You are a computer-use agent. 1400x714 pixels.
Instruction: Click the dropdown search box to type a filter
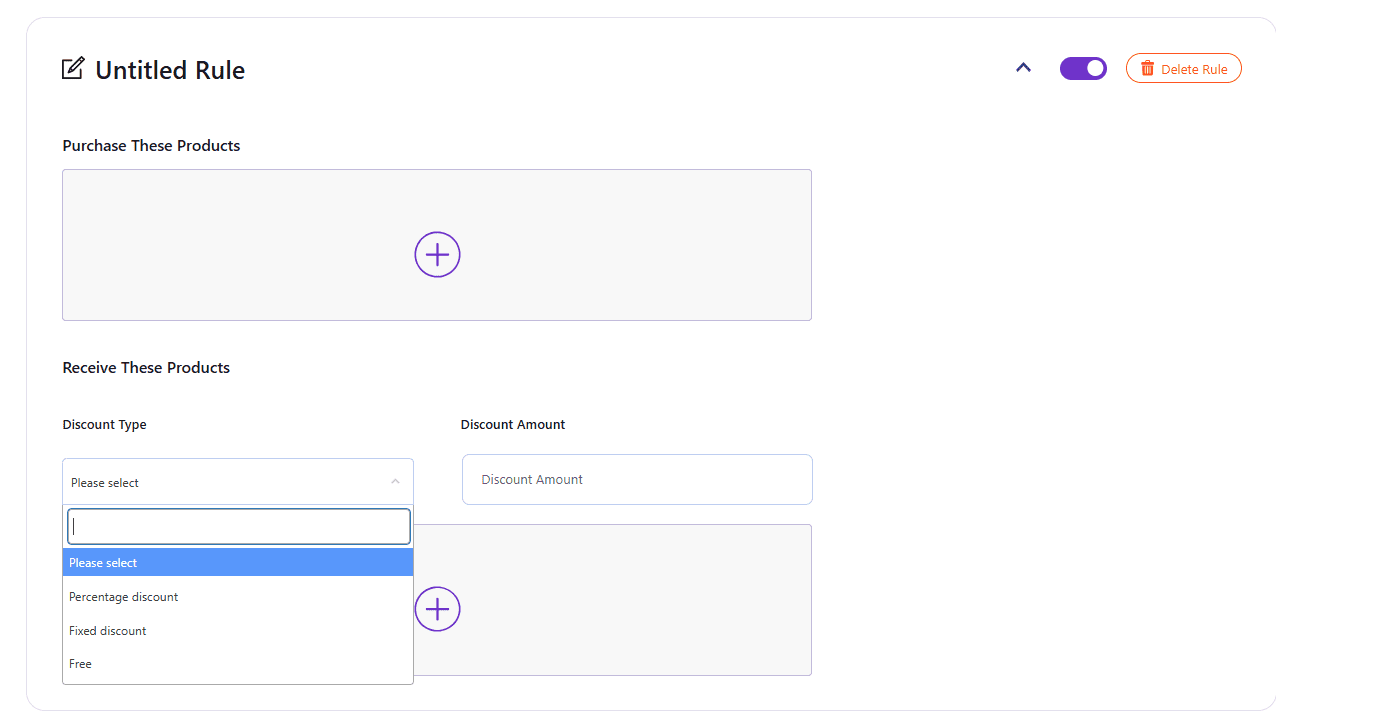pos(238,526)
